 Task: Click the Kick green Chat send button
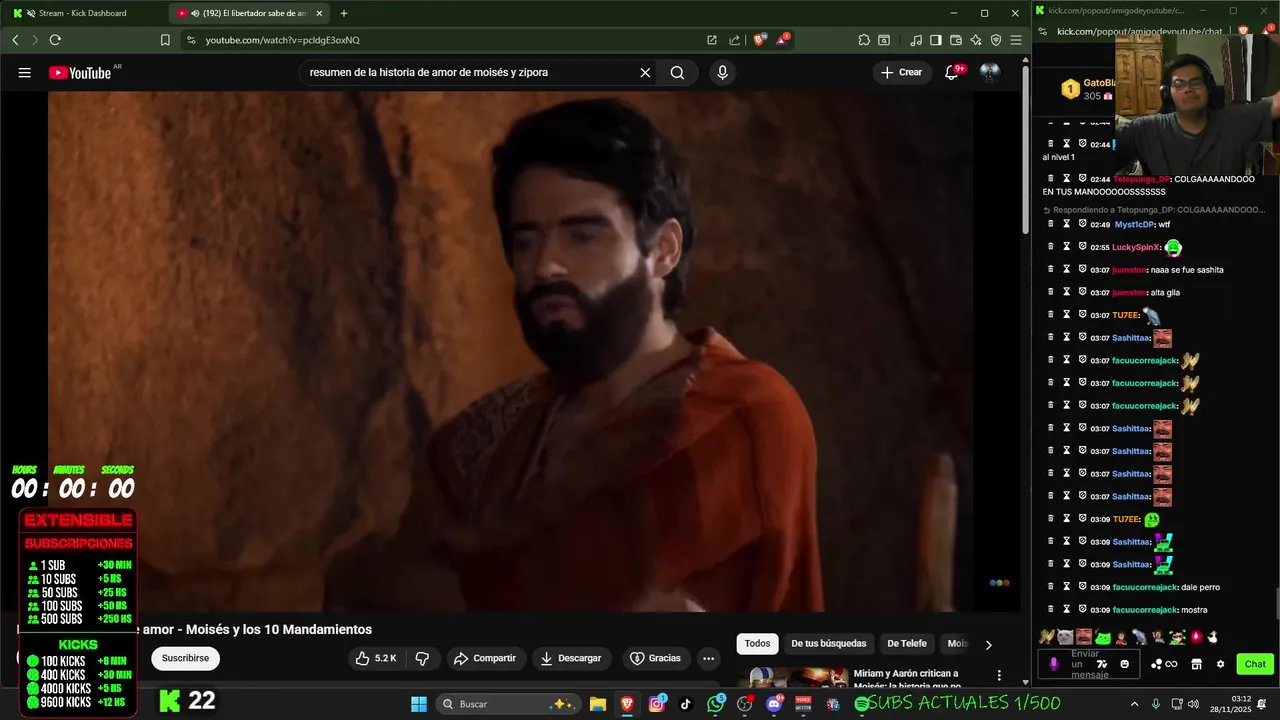click(x=1255, y=664)
